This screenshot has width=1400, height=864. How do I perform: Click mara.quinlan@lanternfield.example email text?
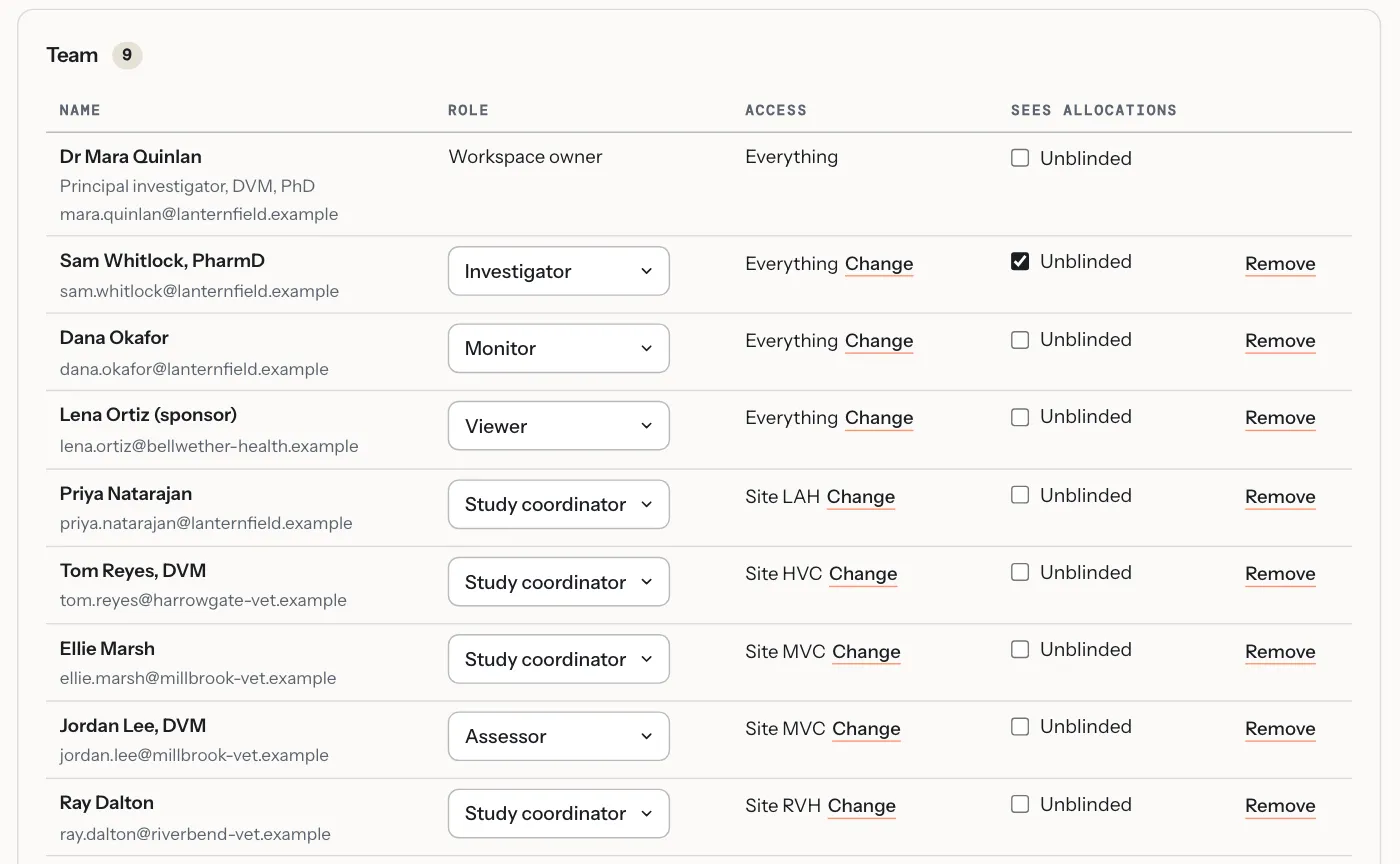tap(199, 214)
